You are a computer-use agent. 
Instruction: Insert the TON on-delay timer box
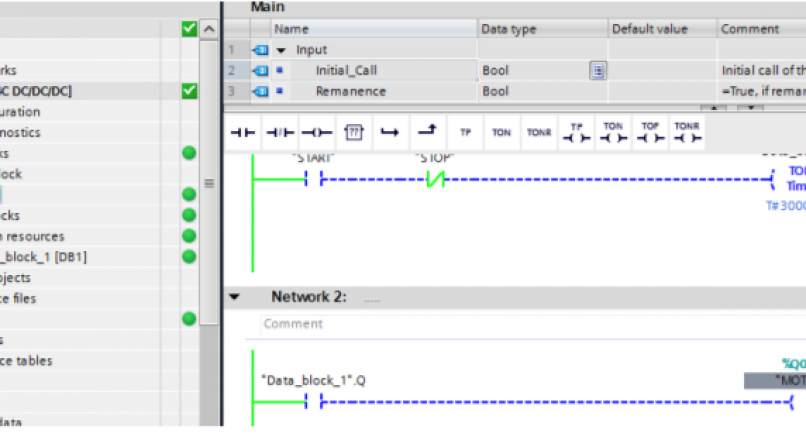point(500,132)
